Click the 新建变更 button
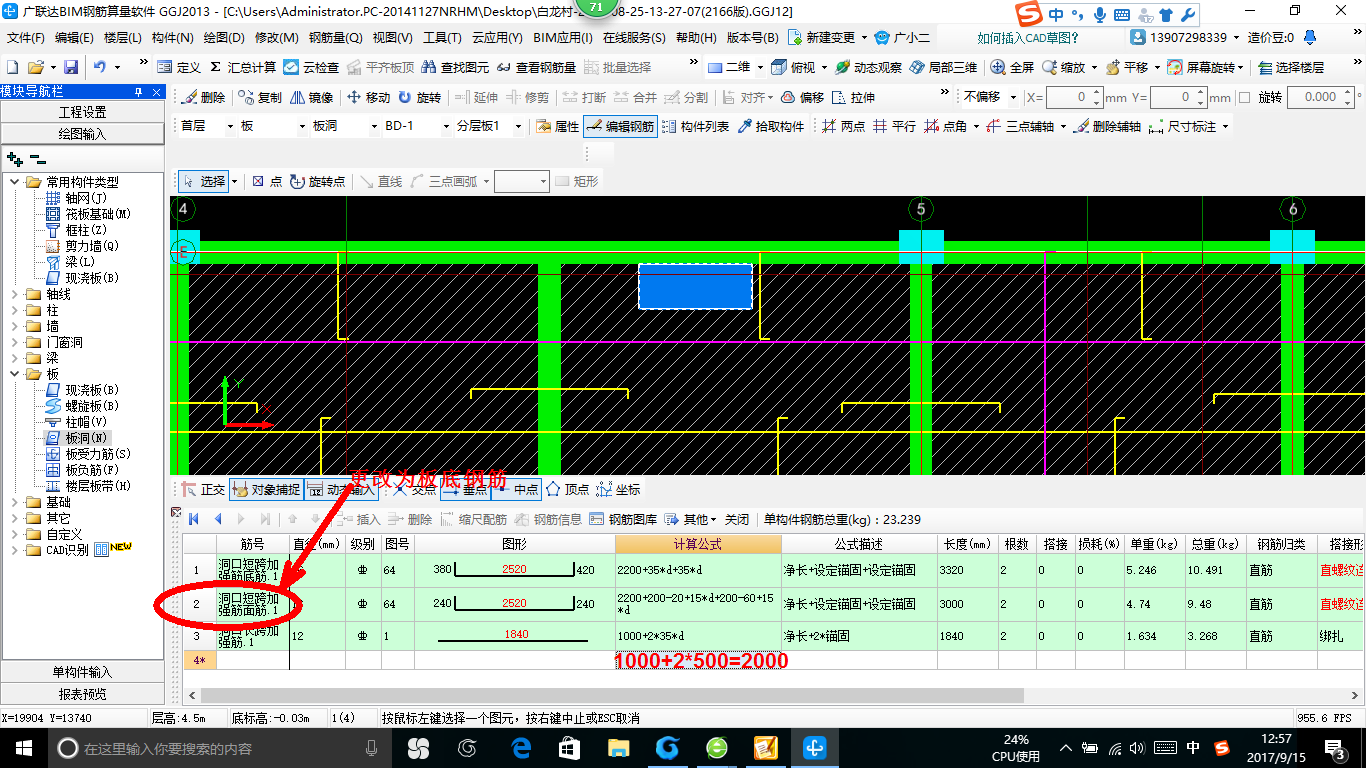The image size is (1366, 768). click(x=828, y=37)
